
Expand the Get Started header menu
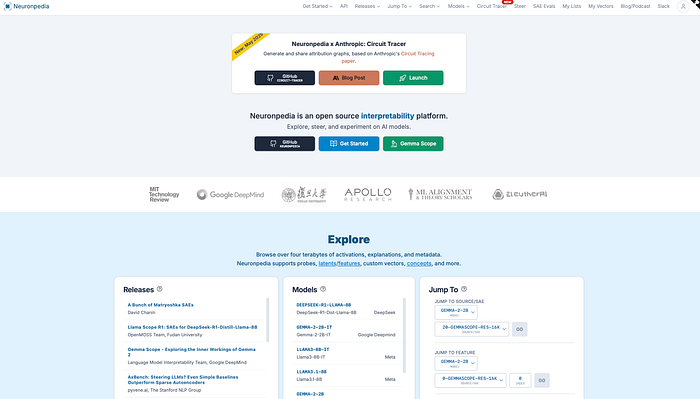coord(317,6)
